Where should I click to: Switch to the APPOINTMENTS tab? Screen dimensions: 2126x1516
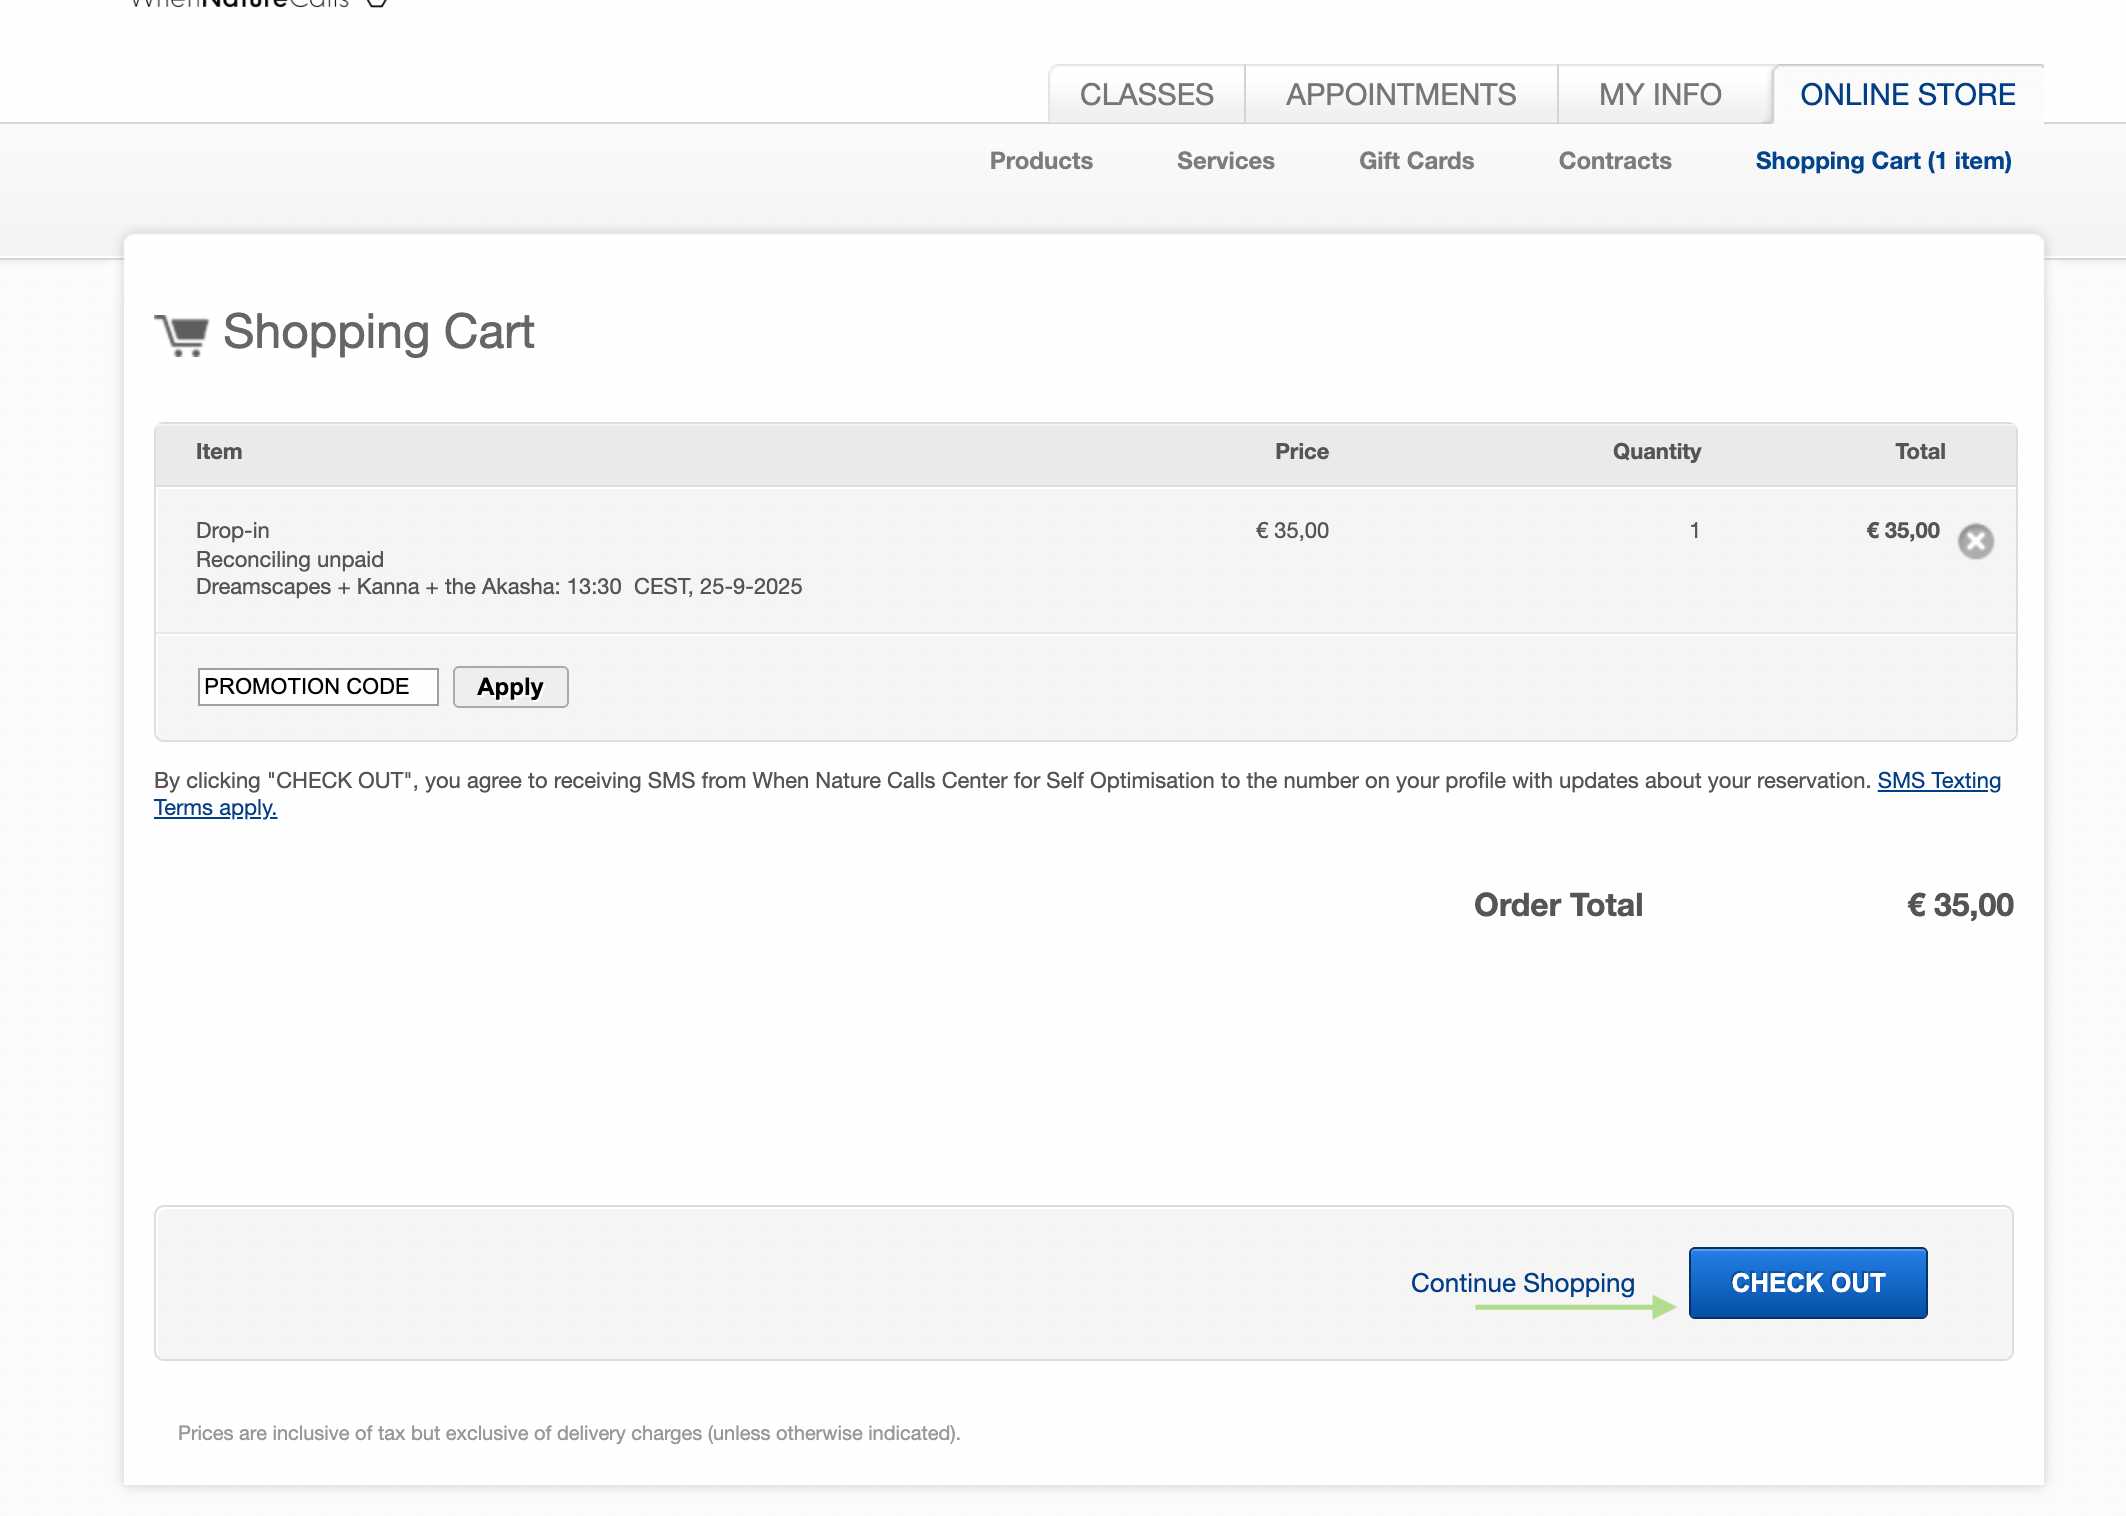click(1400, 95)
